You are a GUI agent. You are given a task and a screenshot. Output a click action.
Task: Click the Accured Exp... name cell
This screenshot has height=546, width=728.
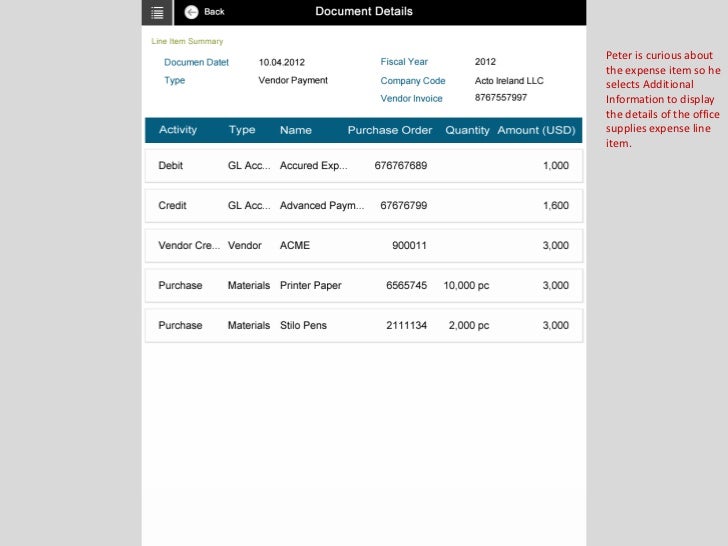pos(313,166)
